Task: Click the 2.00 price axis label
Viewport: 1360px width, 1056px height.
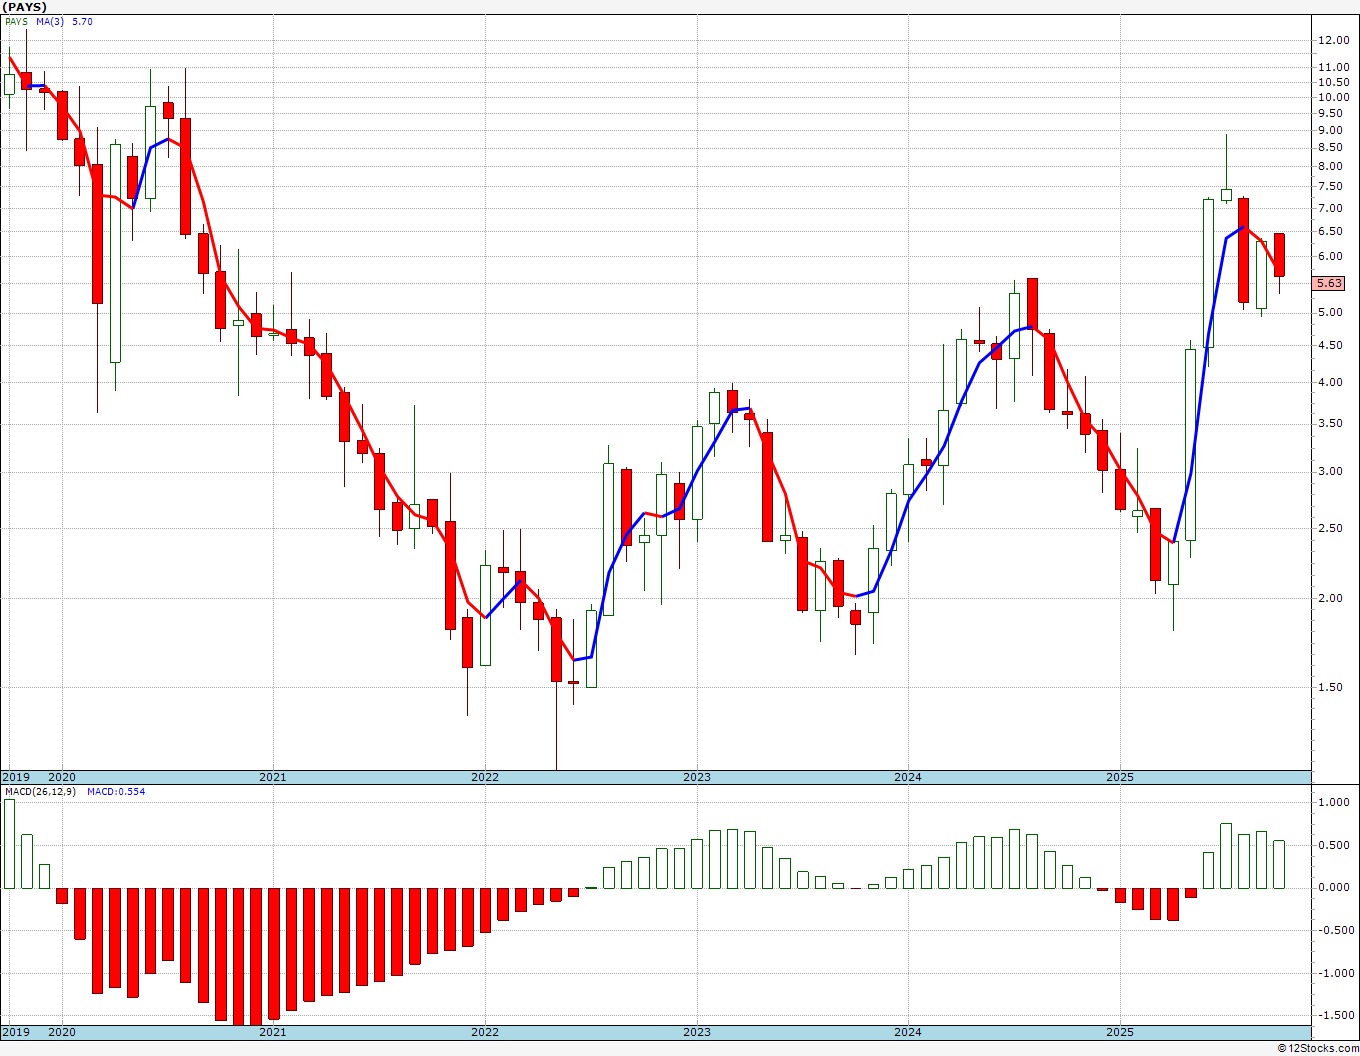Action: [x=1330, y=598]
